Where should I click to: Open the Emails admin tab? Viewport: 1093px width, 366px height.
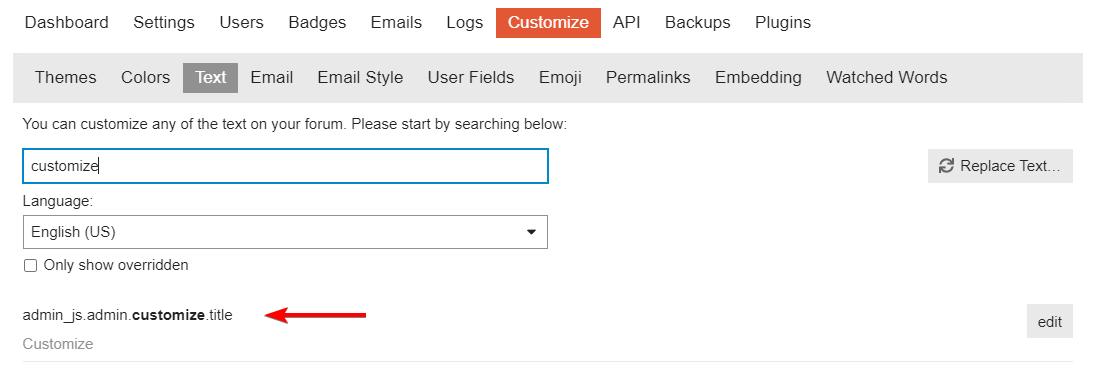pyautogui.click(x=396, y=22)
